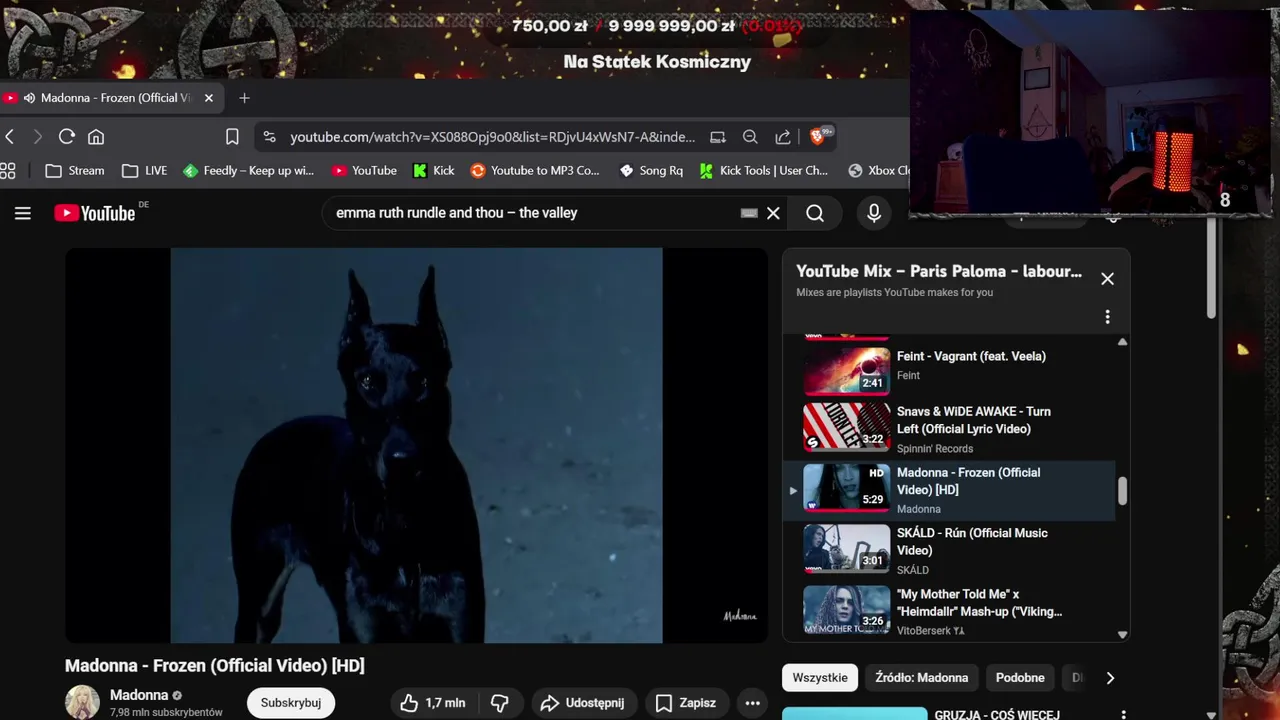Image resolution: width=1280 pixels, height=720 pixels.
Task: Play Snavs & WiDE AWAKE Turn Left
Action: click(948, 428)
